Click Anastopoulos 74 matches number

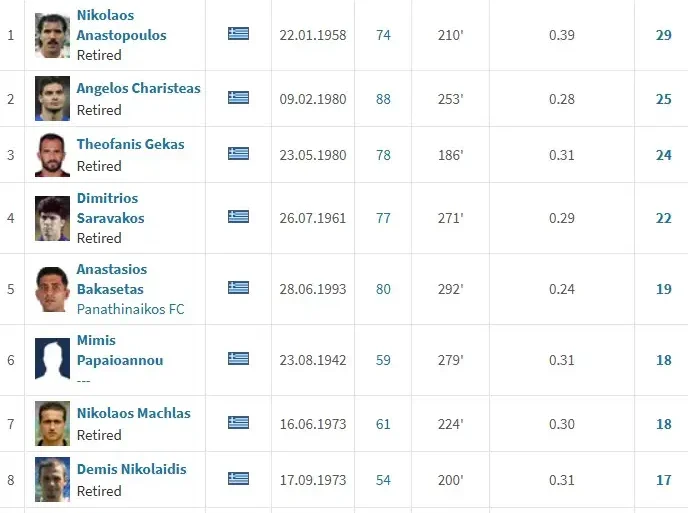tap(383, 35)
